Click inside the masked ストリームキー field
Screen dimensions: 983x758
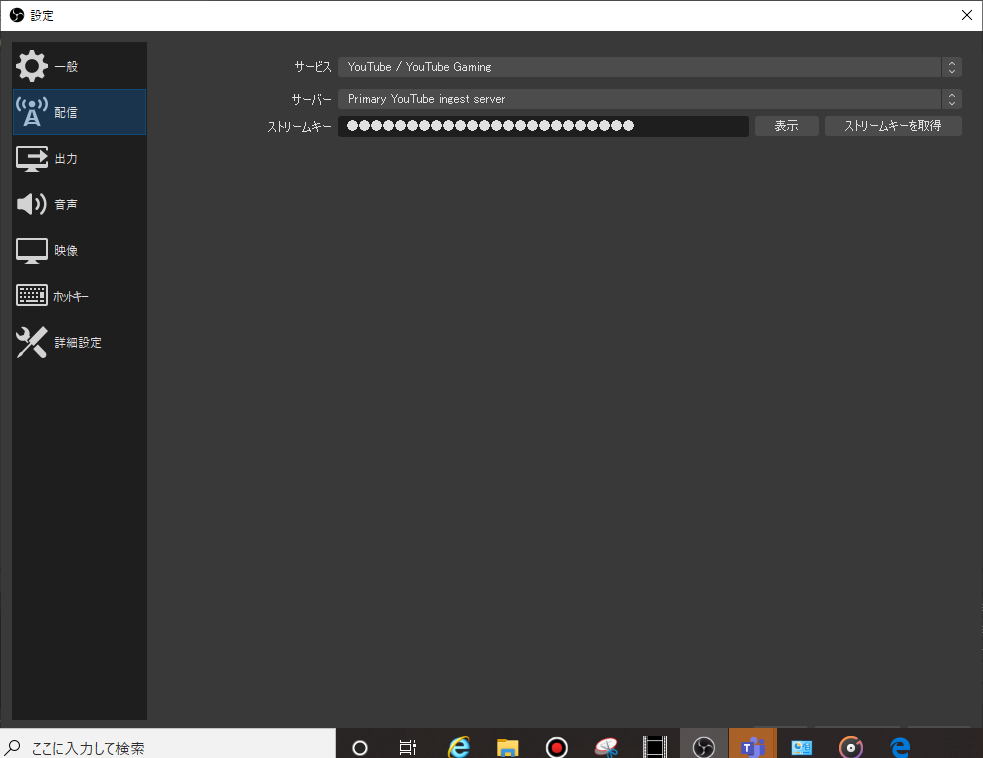543,126
